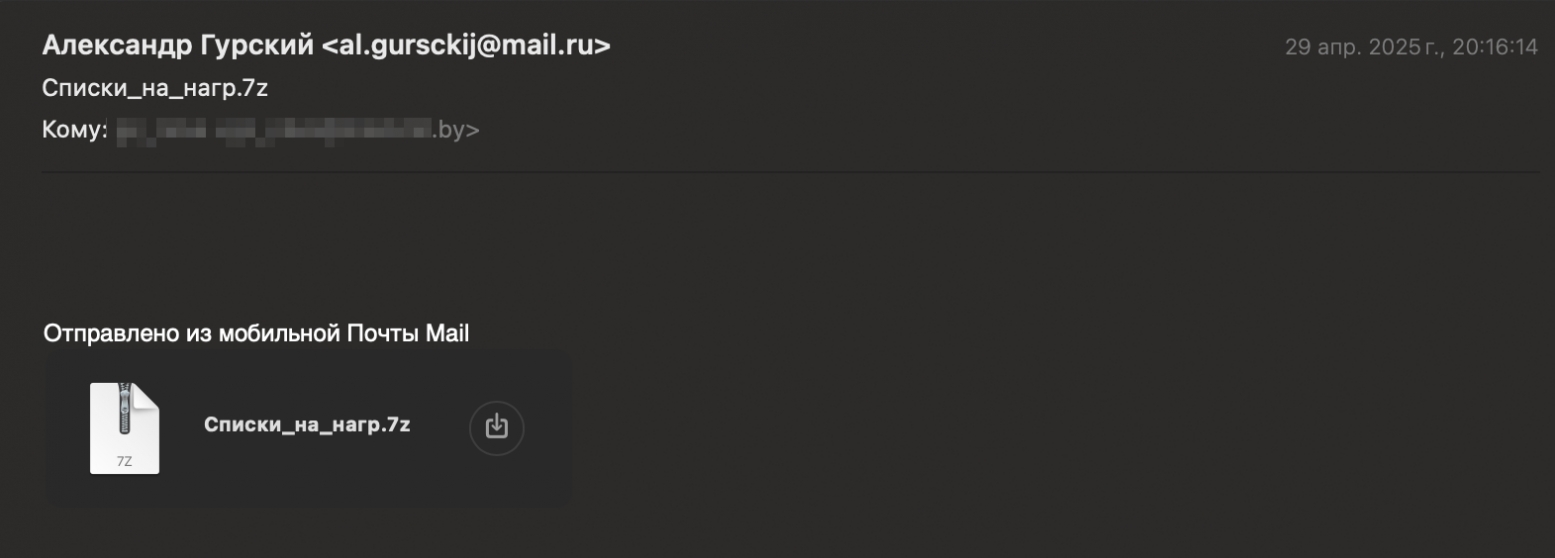
Task: Select attachment filename Списки_на_нагр.7z in the card
Action: click(x=307, y=424)
